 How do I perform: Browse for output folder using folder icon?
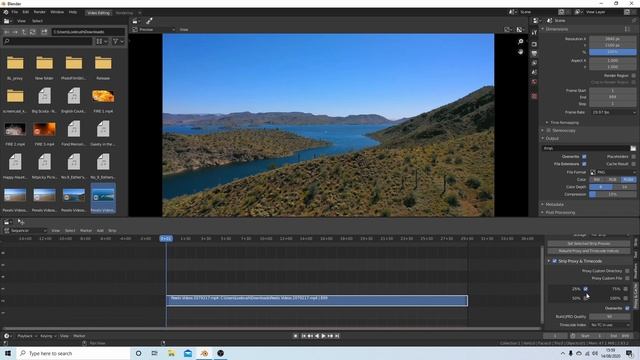[x=633, y=148]
